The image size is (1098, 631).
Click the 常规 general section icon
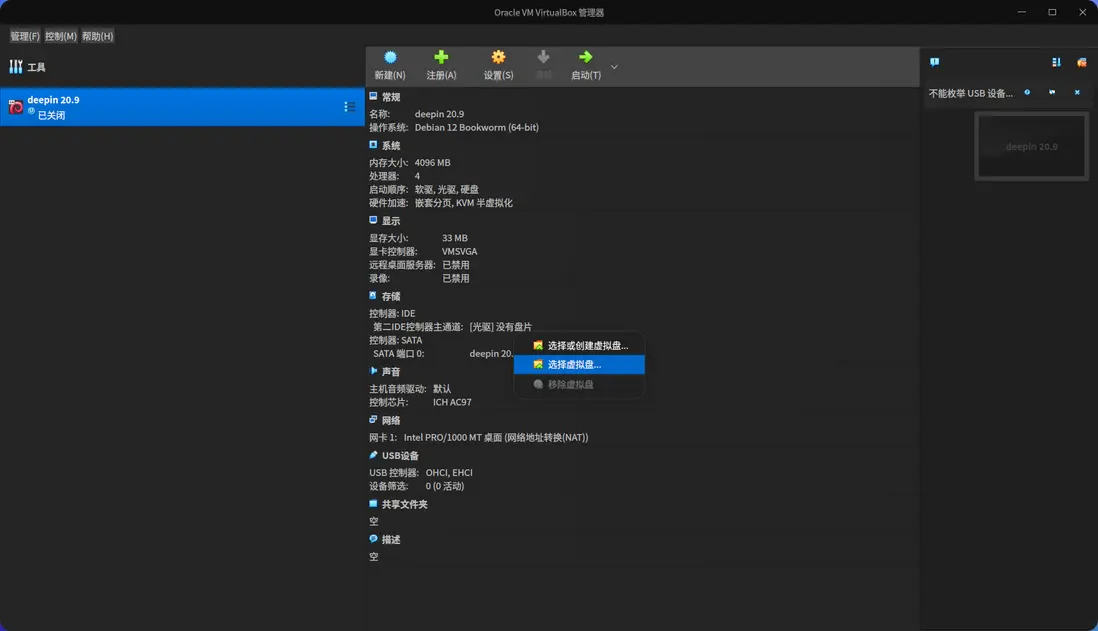373,97
